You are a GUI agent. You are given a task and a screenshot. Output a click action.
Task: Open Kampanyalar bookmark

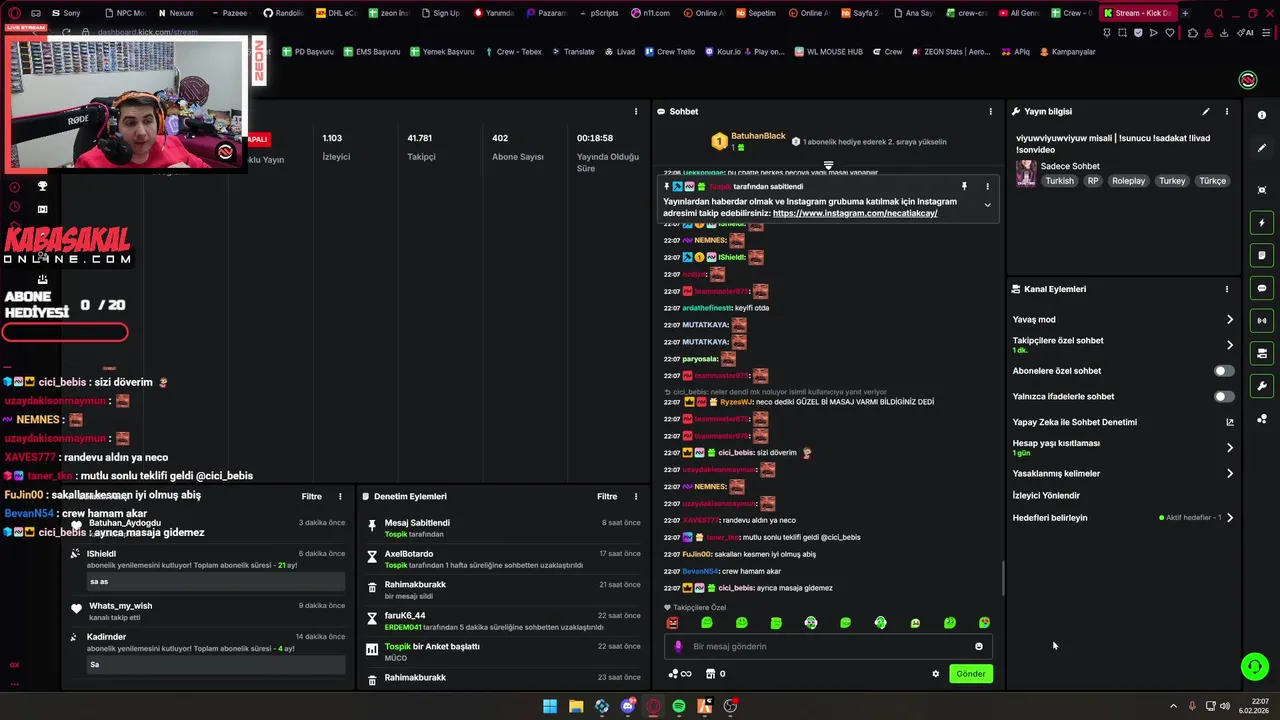pos(1068,52)
